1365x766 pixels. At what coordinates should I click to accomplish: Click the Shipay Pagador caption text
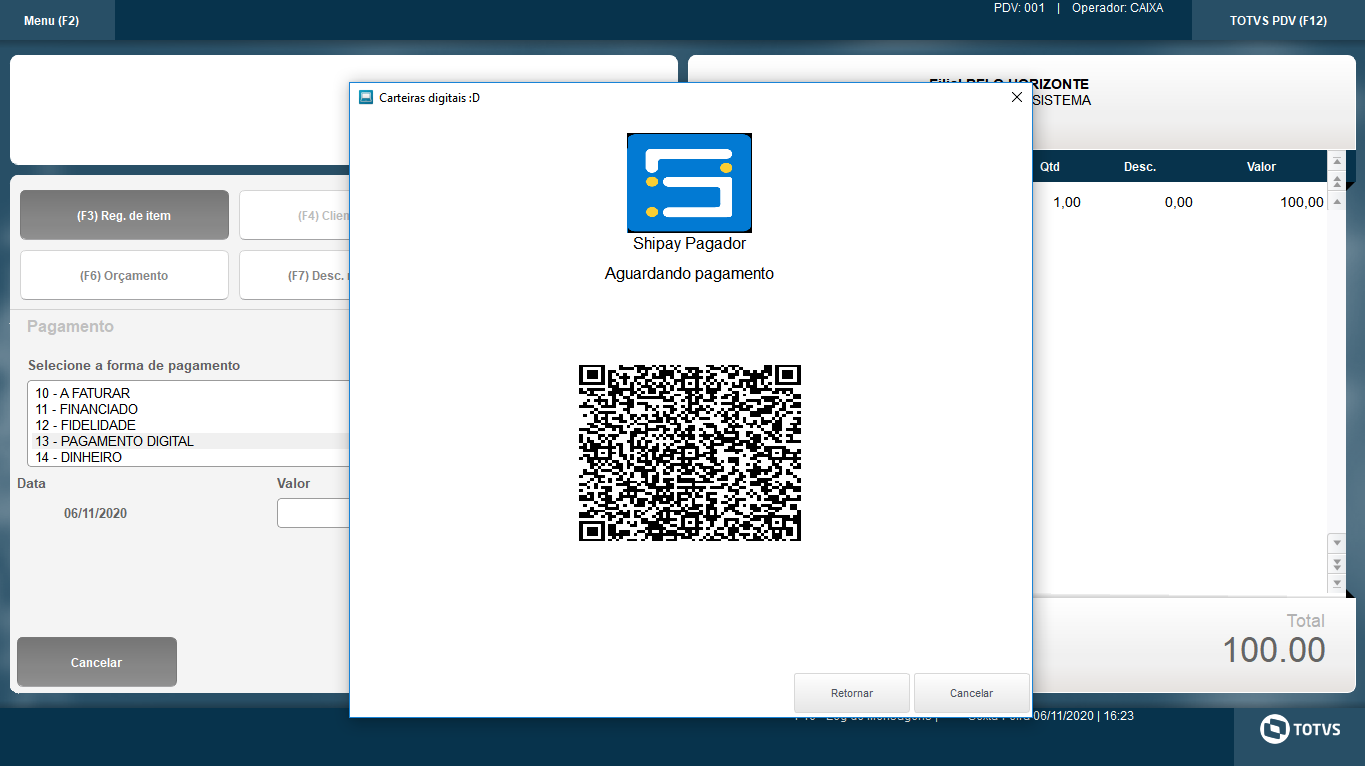click(x=689, y=243)
